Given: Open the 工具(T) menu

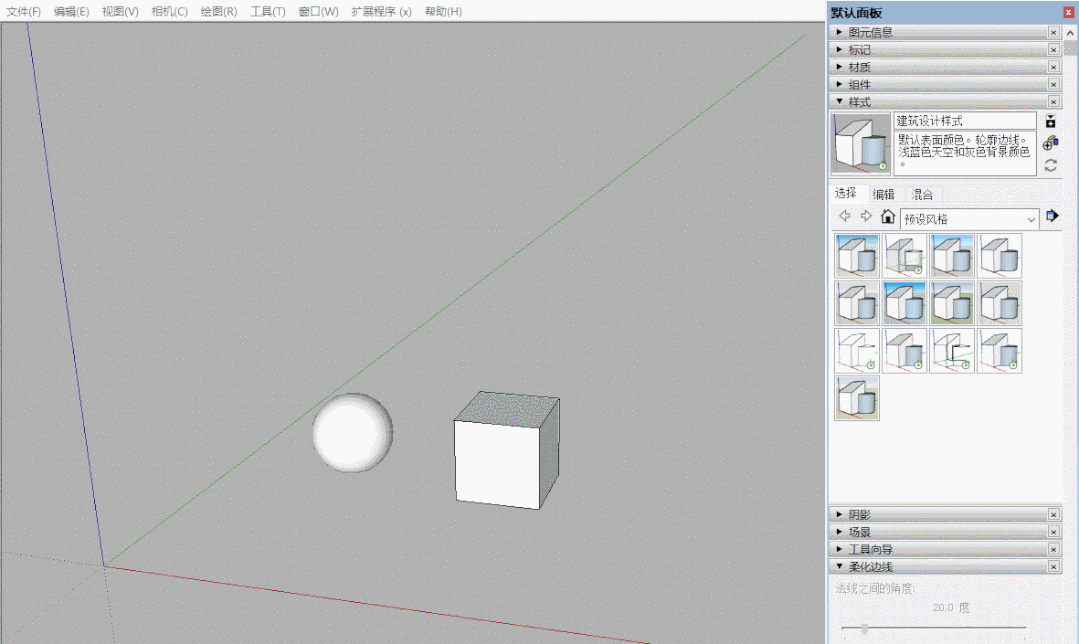Looking at the screenshot, I should 268,12.
